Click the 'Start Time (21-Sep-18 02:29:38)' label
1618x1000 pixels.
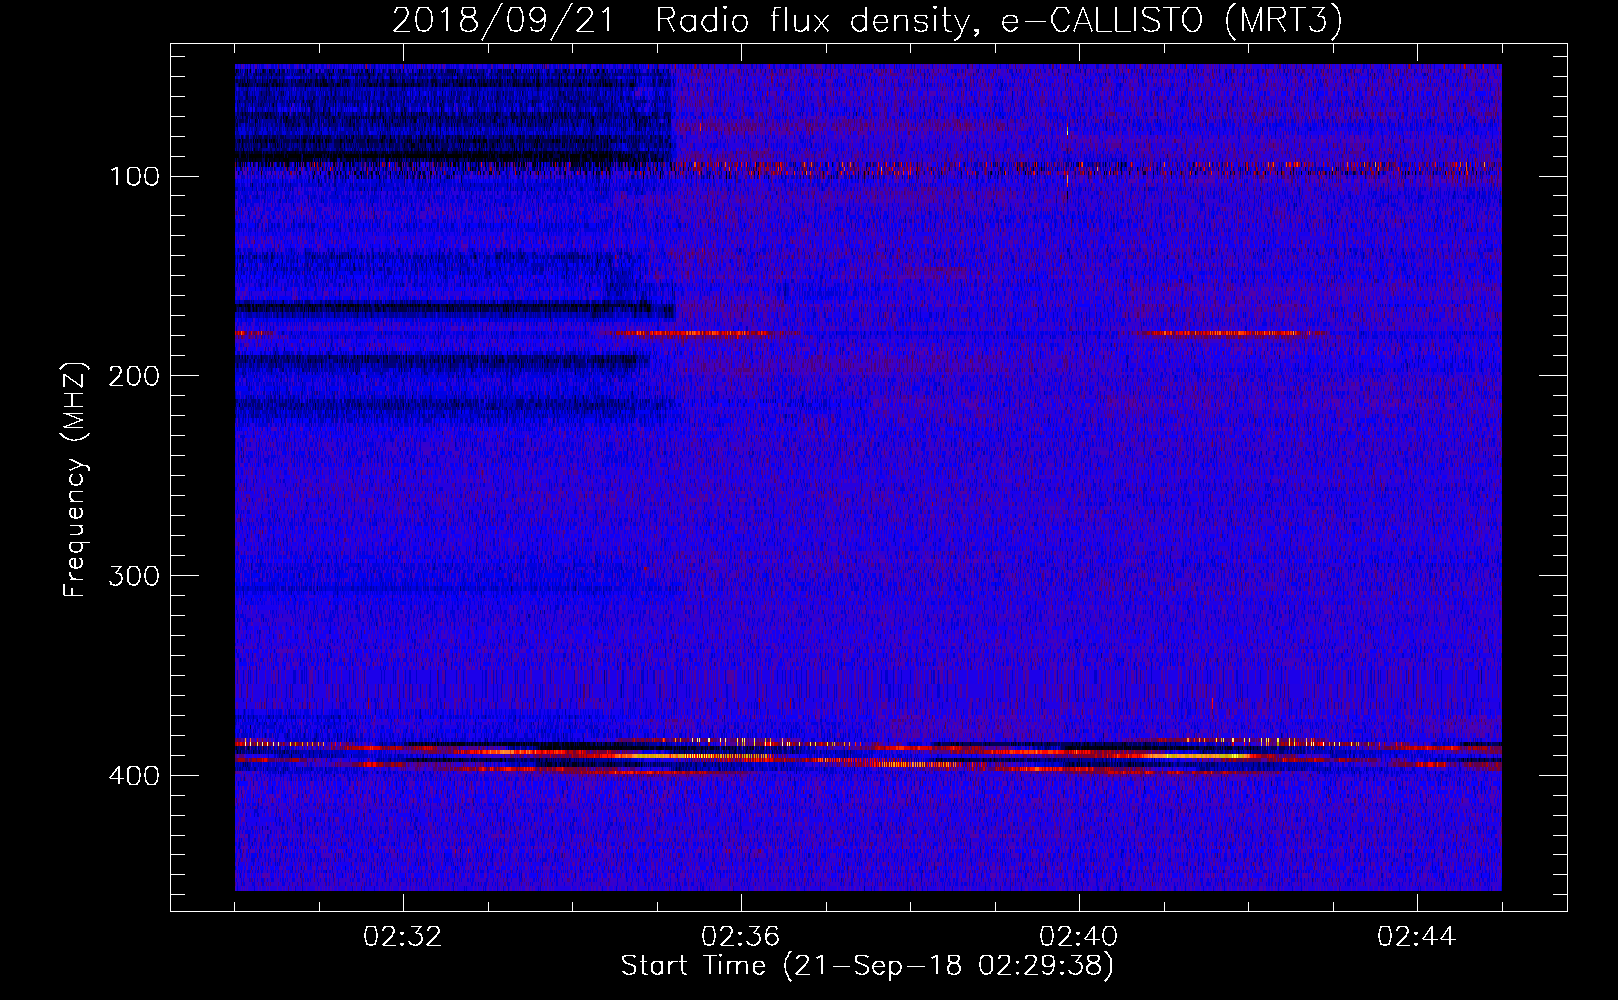tap(867, 966)
